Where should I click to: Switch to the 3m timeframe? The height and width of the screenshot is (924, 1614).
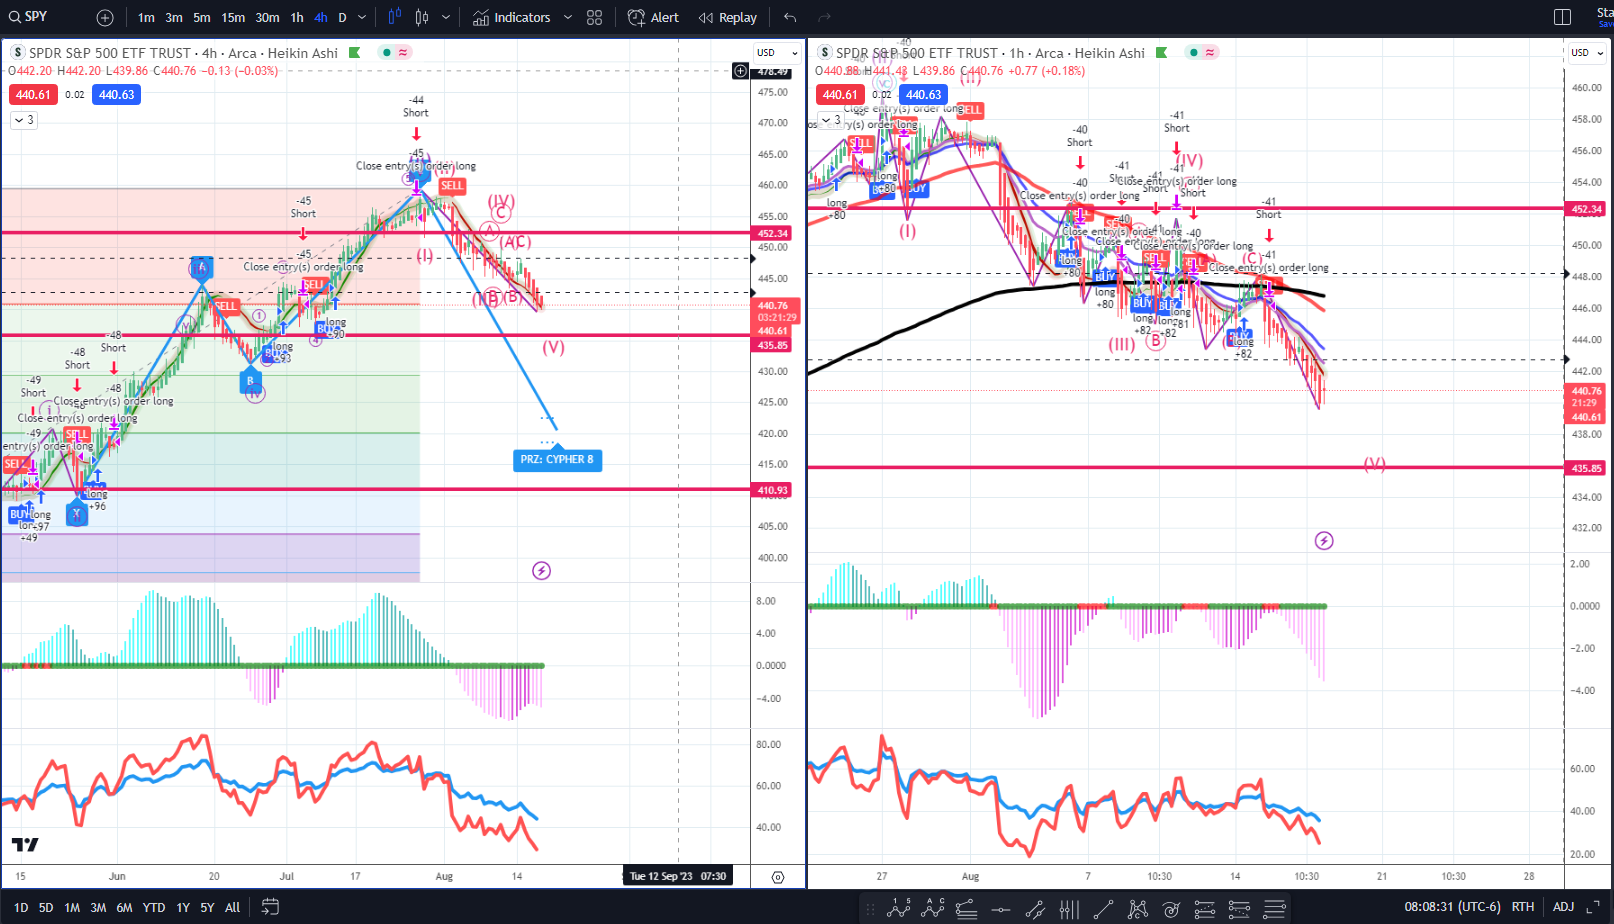[x=174, y=17]
